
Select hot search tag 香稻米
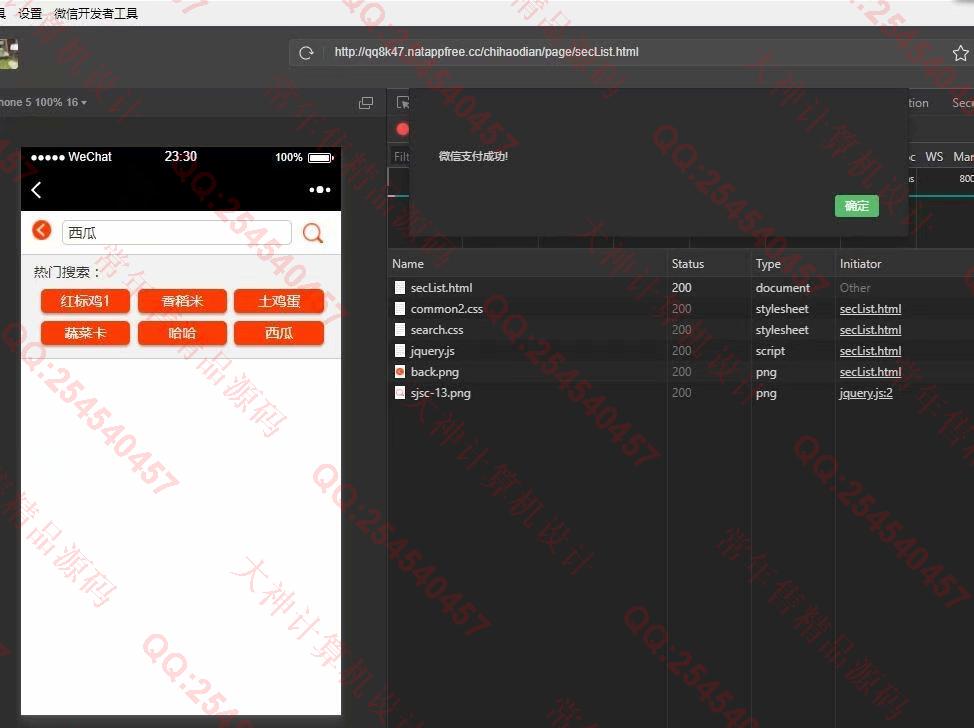pyautogui.click(x=182, y=301)
